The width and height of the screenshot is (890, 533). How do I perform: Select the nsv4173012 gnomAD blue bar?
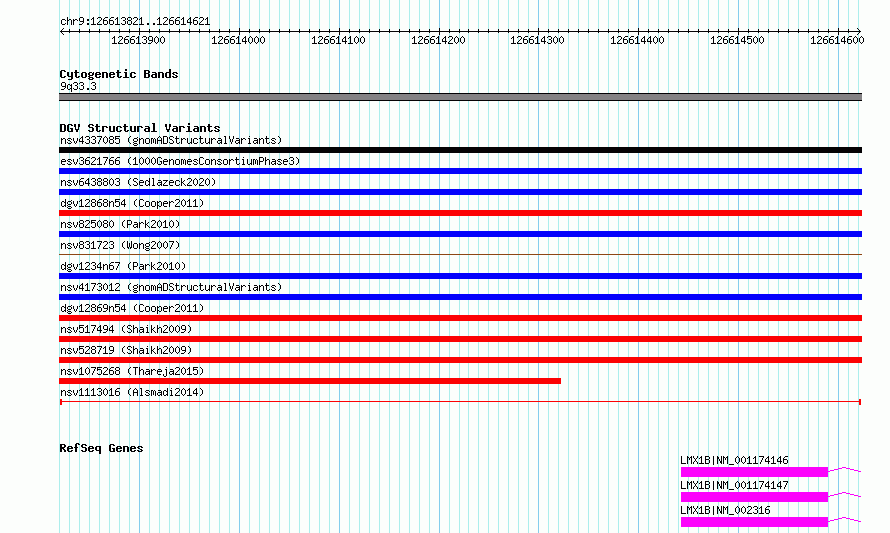460,297
